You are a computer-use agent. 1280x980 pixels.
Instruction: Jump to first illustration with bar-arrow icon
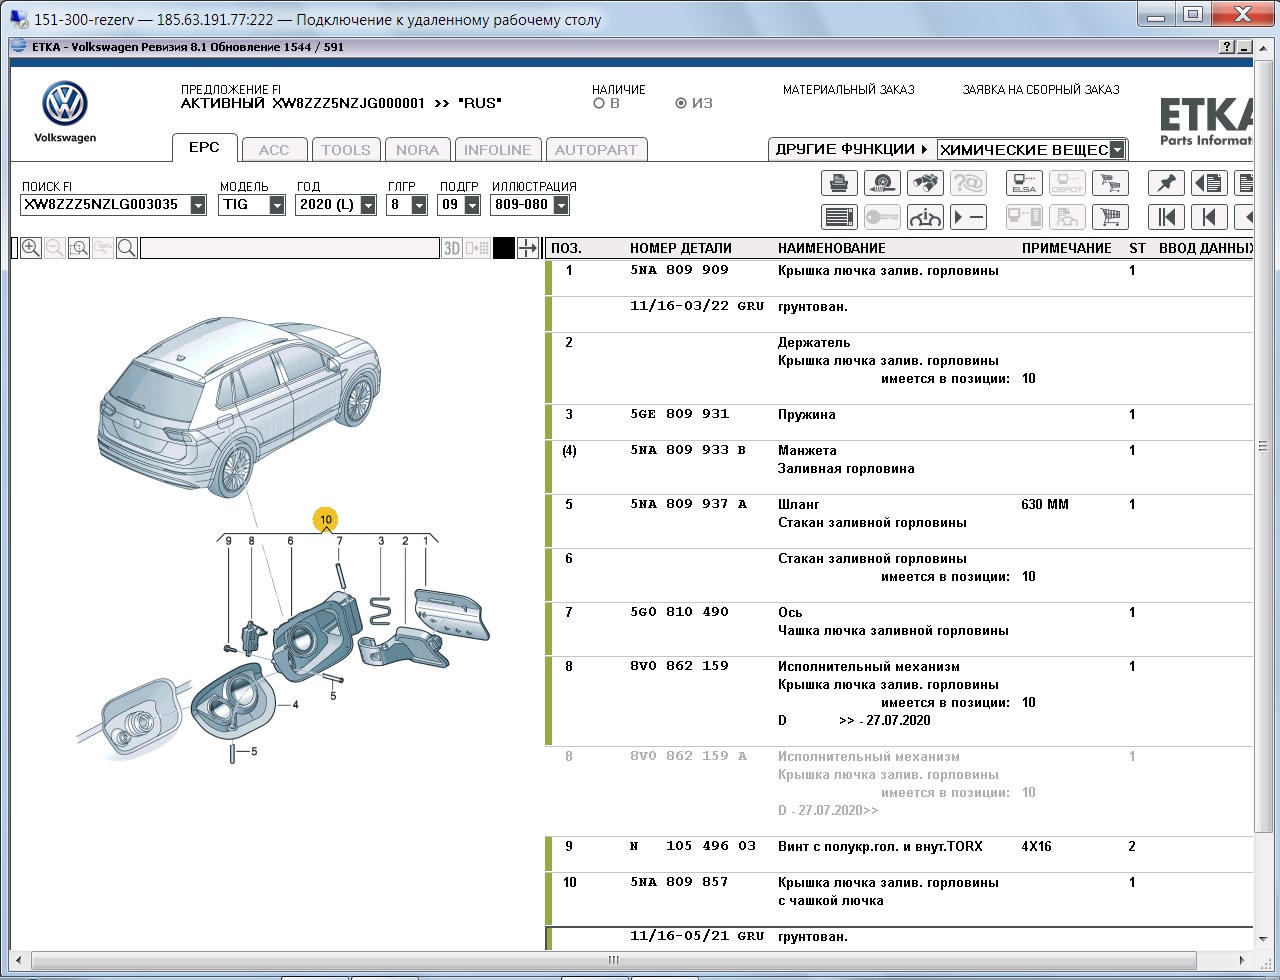click(x=1166, y=217)
